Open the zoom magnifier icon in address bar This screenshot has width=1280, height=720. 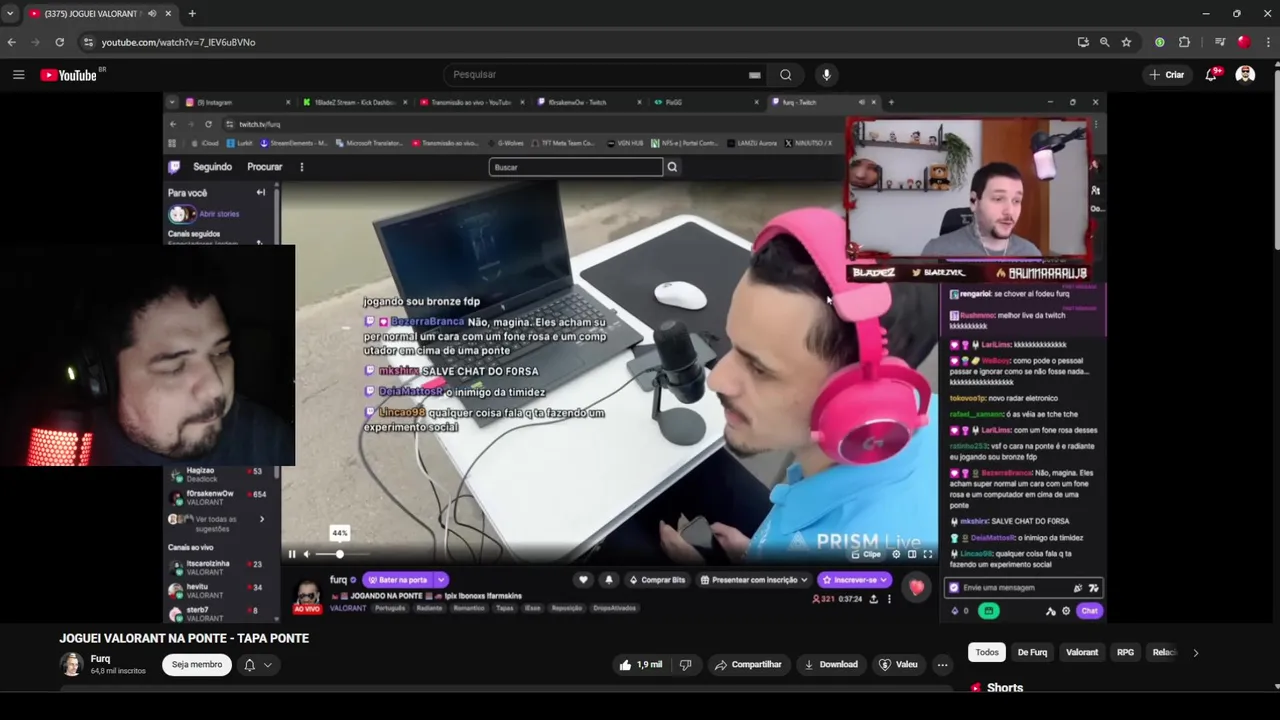point(1104,42)
